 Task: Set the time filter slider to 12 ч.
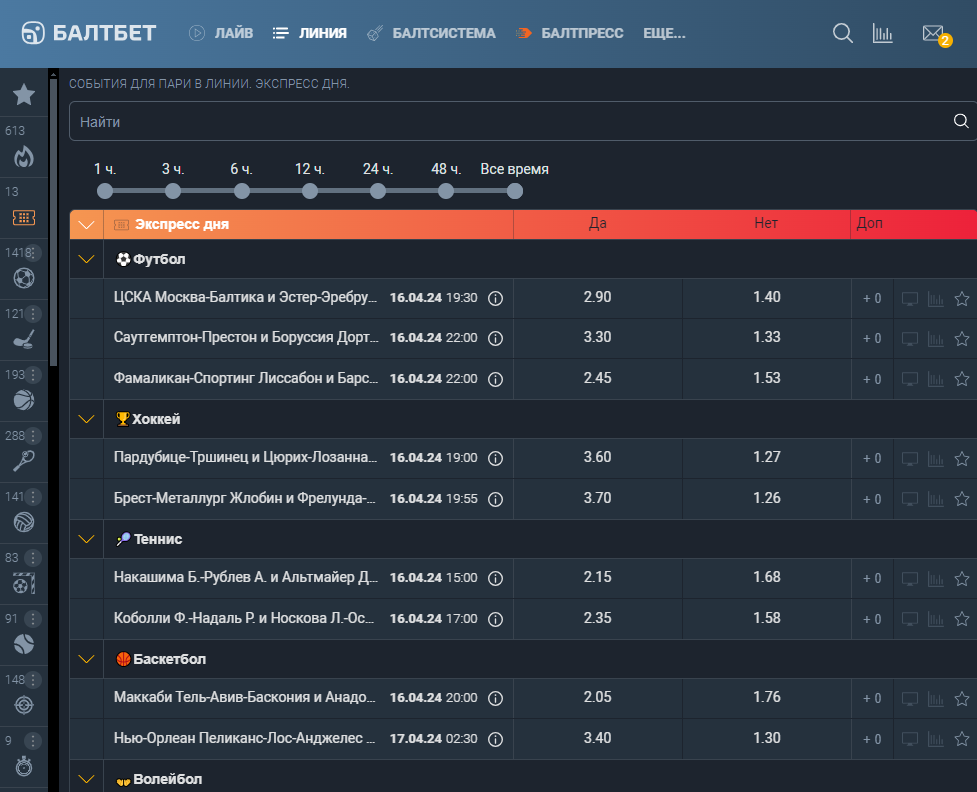310,191
